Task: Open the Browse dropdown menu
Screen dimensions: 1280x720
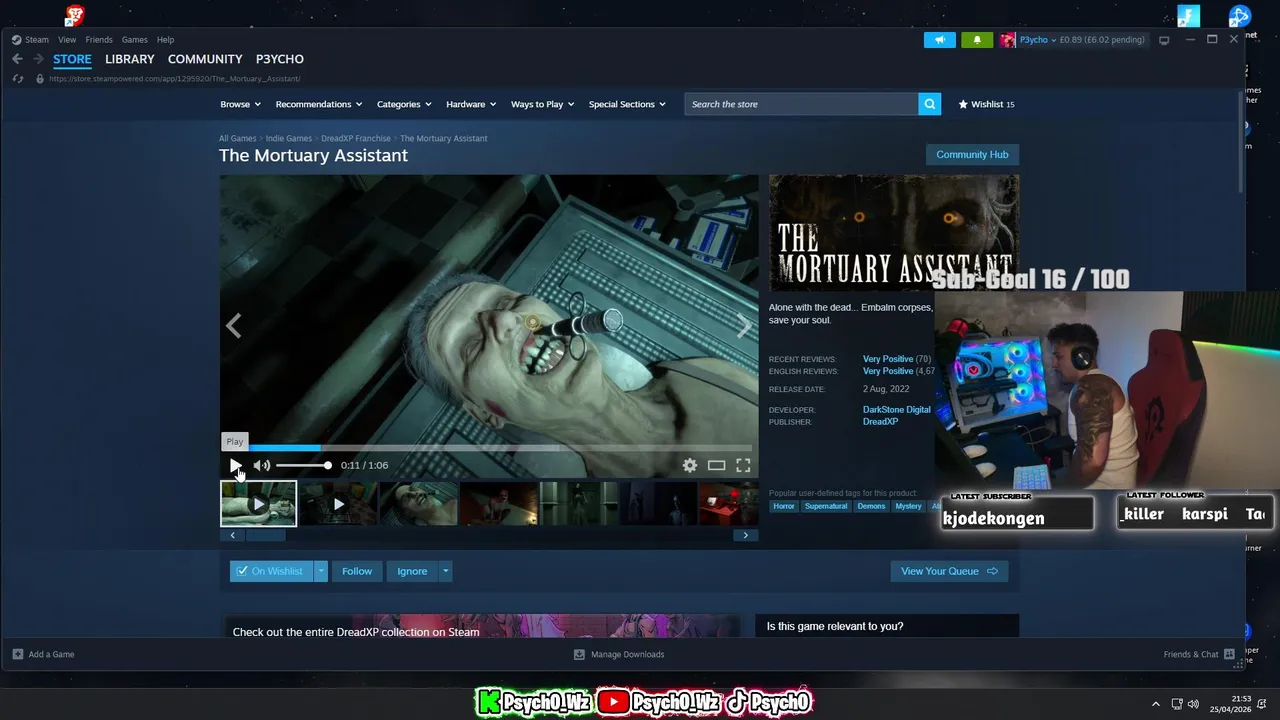Action: click(240, 104)
